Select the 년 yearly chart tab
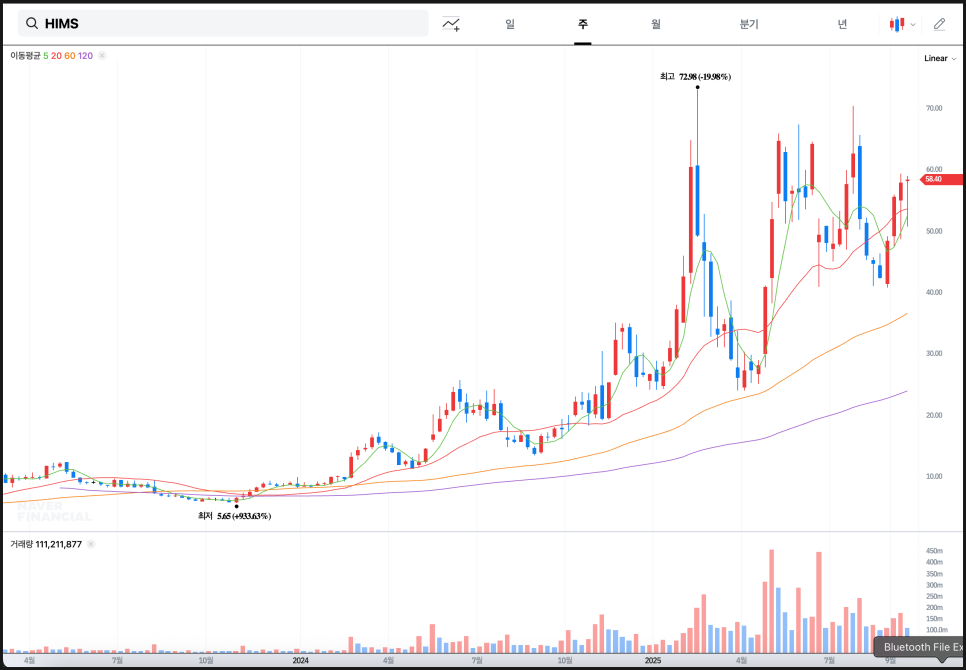The image size is (966, 670). coord(842,25)
